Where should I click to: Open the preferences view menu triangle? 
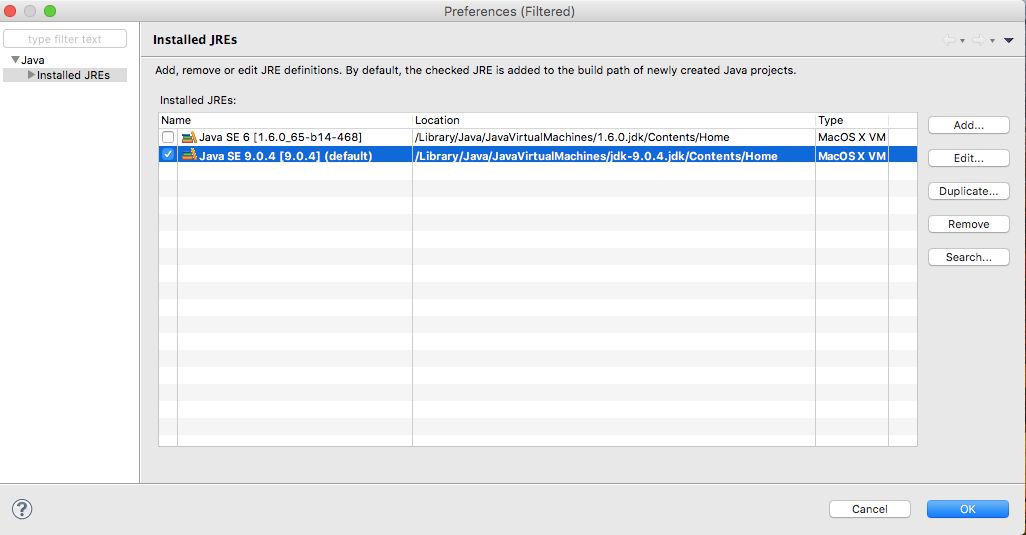[1008, 41]
